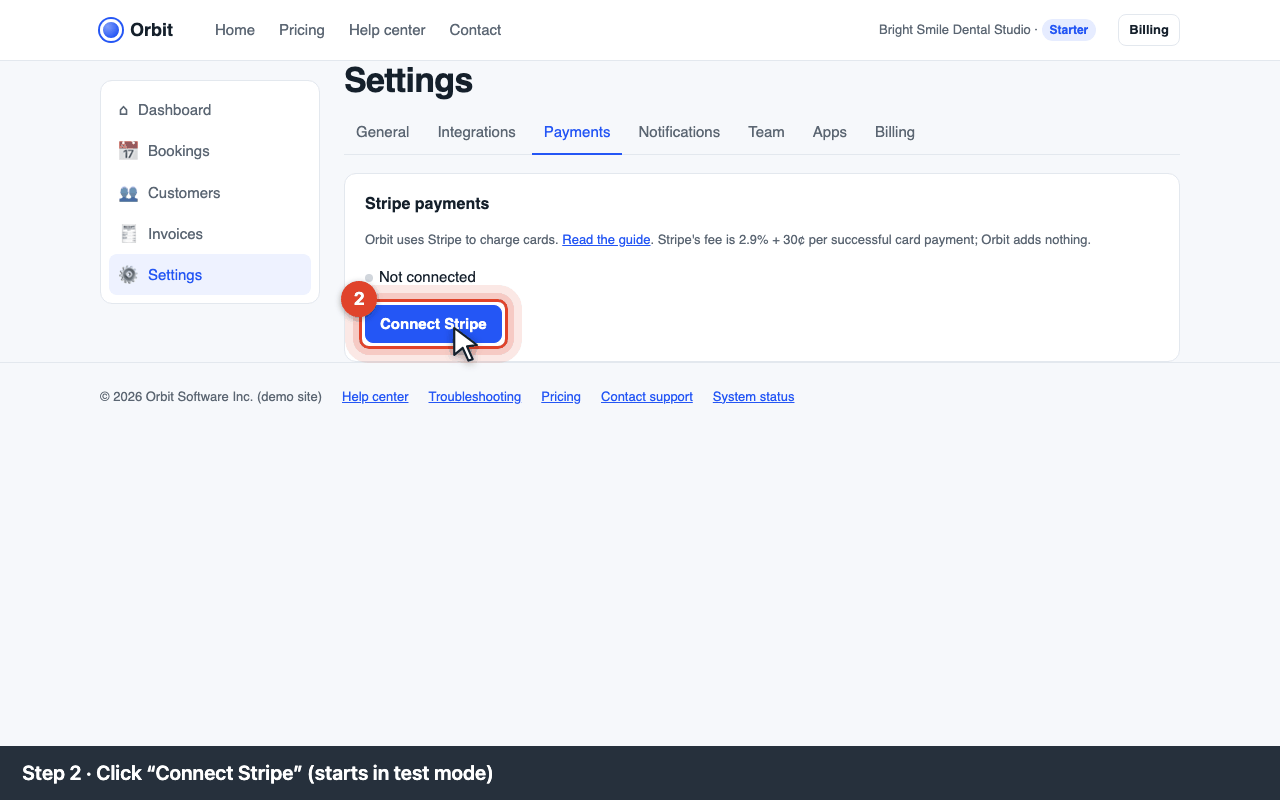Click the Contact support footer link

647,397
